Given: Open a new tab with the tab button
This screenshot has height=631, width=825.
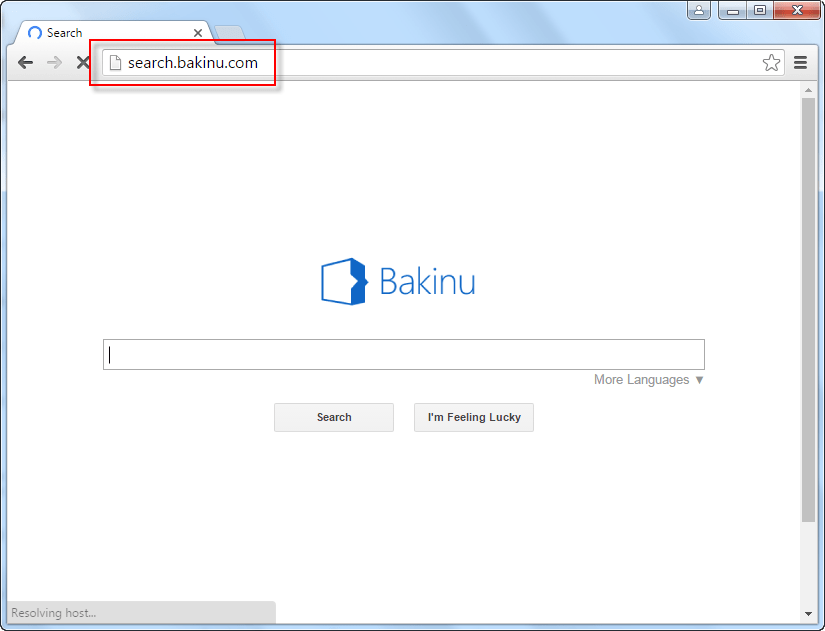Looking at the screenshot, I should coord(230,33).
